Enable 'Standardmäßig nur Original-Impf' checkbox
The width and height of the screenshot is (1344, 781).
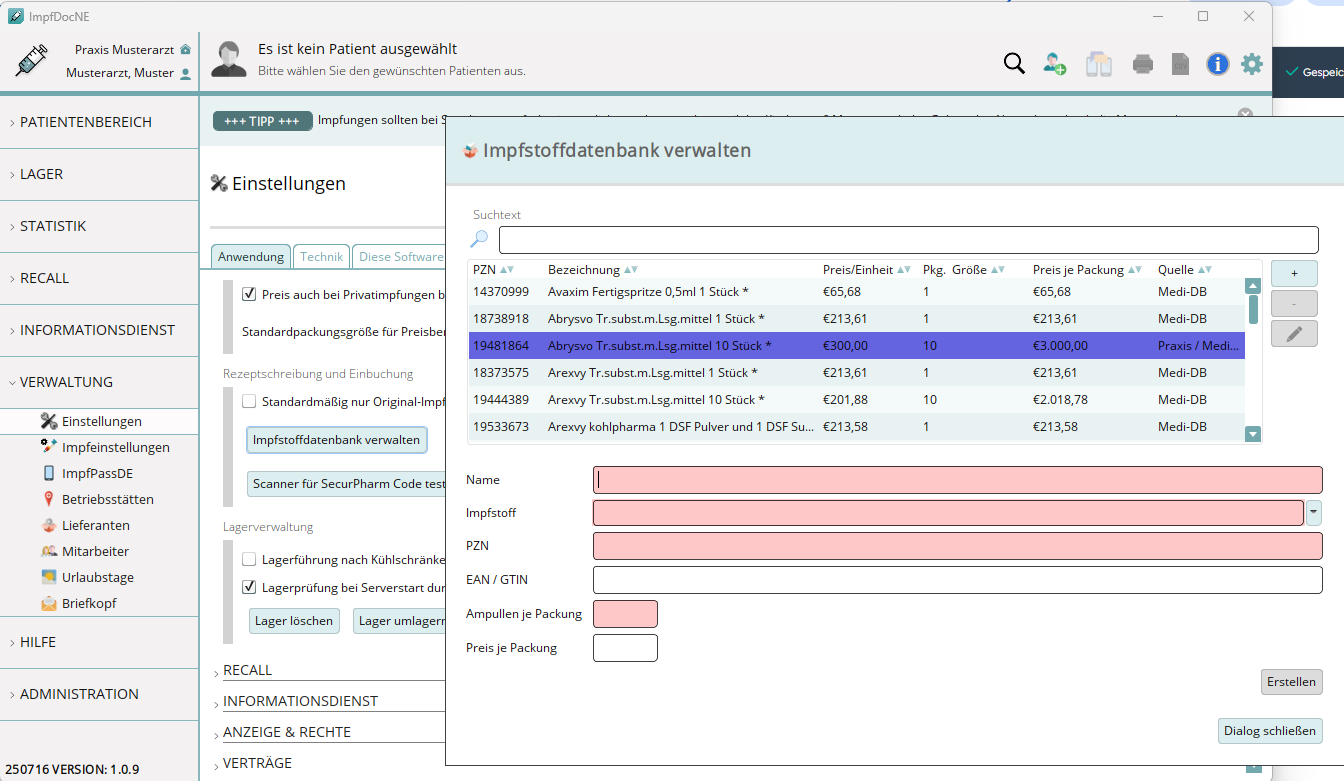pyautogui.click(x=249, y=401)
